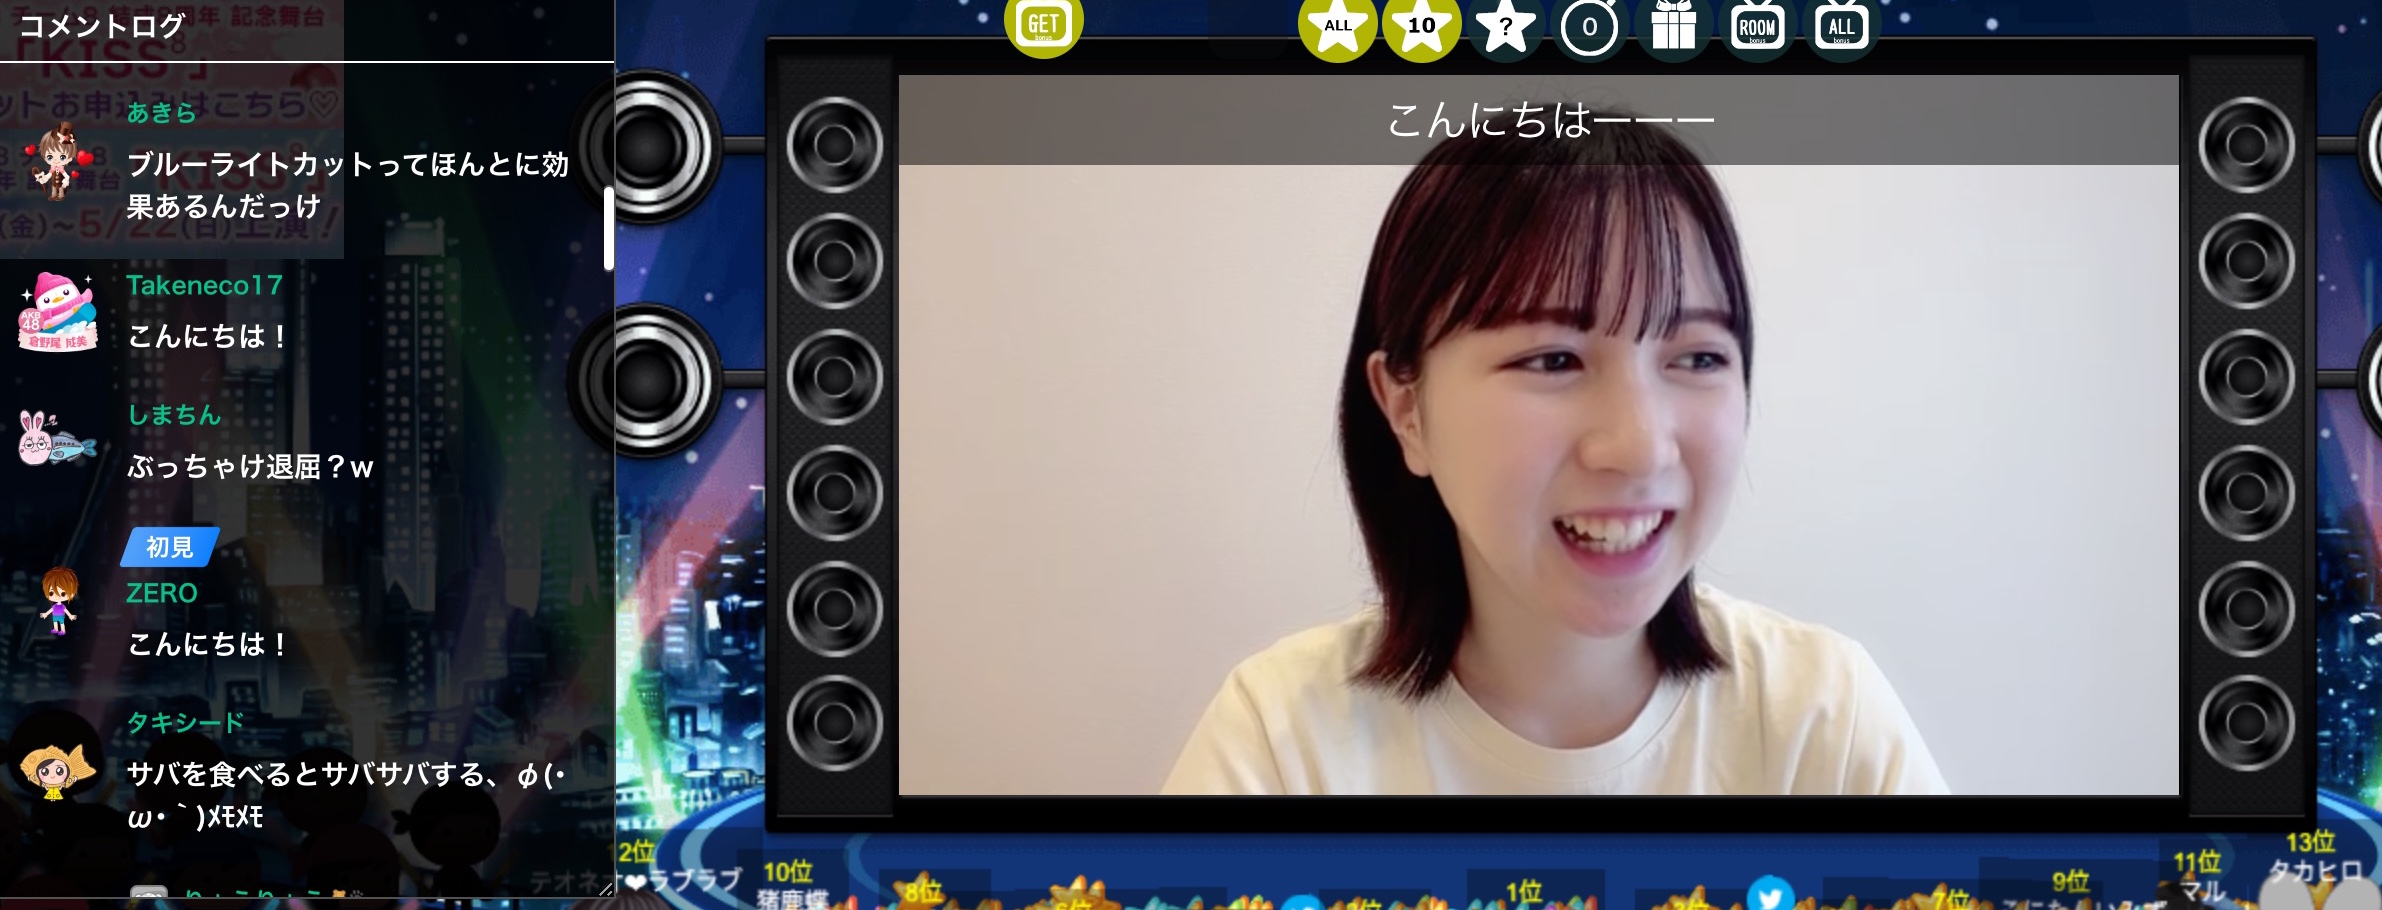This screenshot has height=910, width=2382.
Task: Open タキシード's avatar in comment log
Action: (57, 770)
